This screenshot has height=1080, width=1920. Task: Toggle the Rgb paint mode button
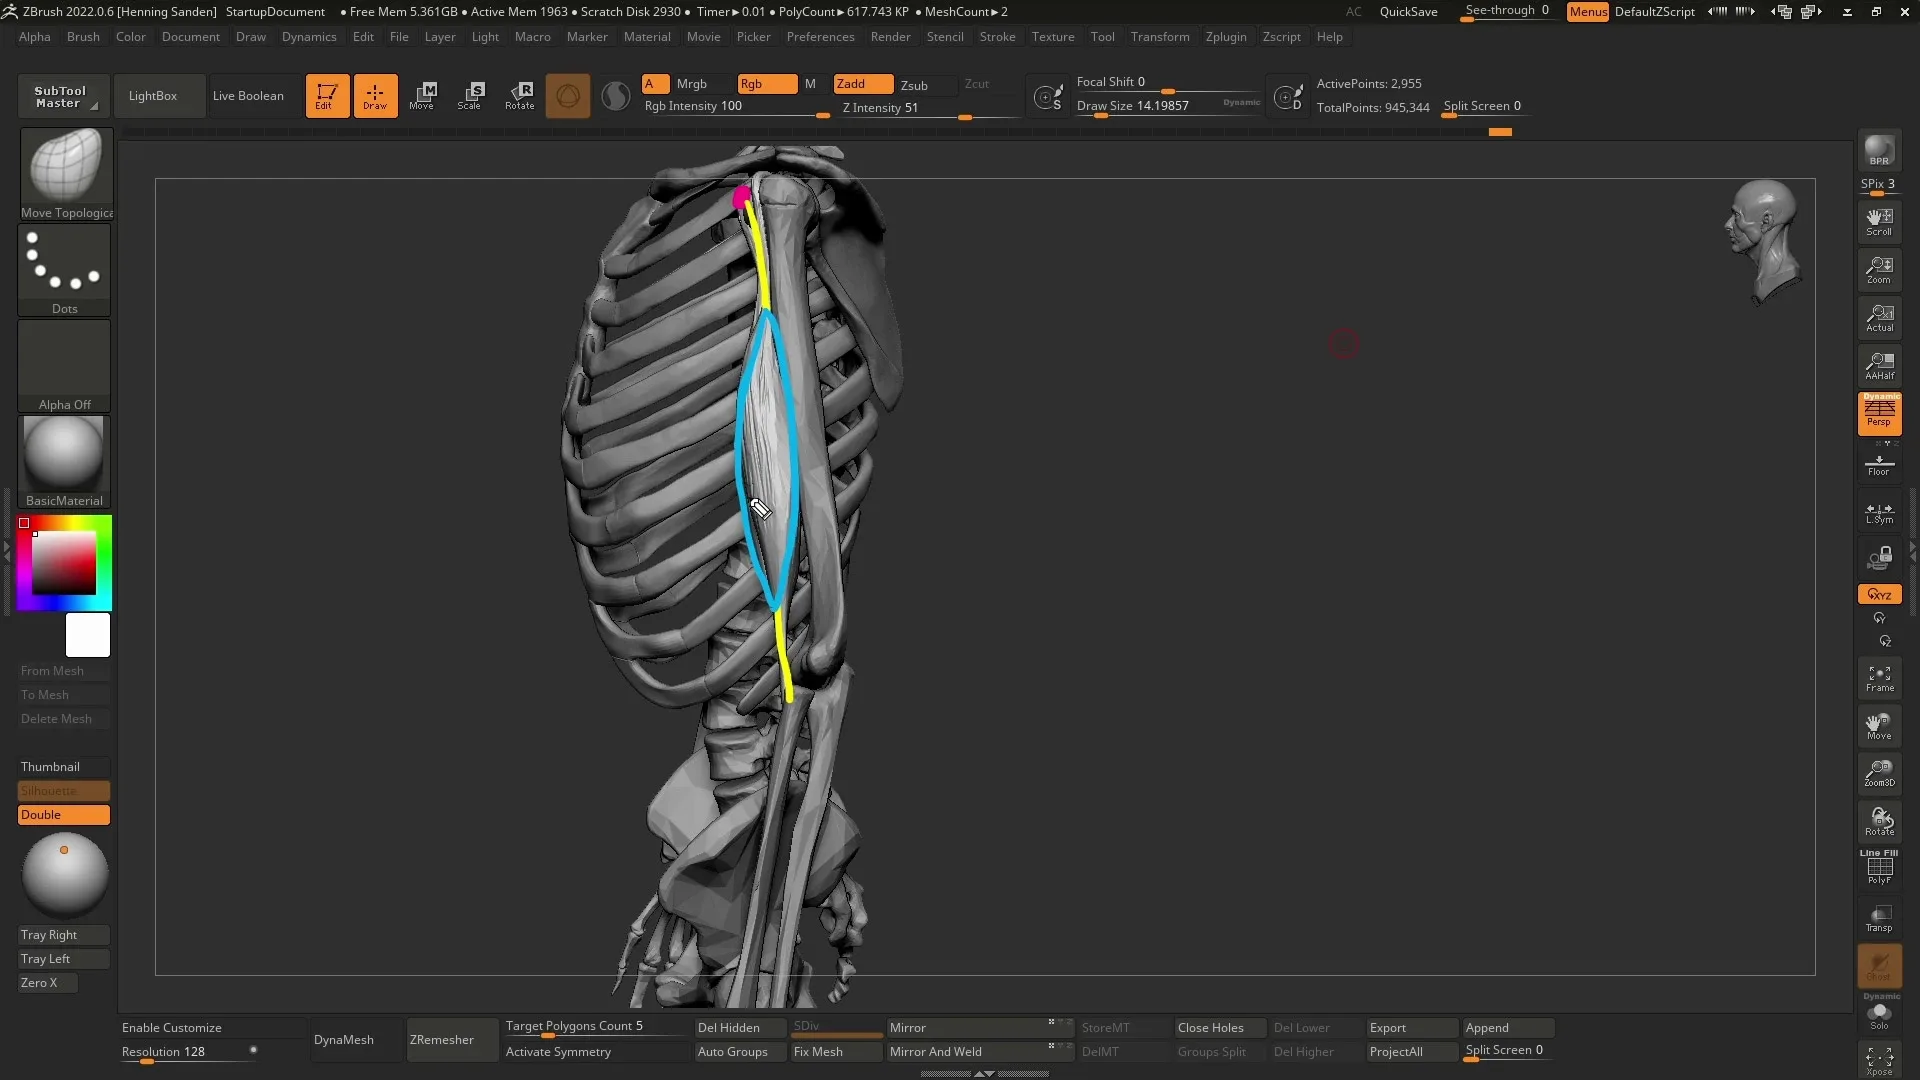point(768,84)
